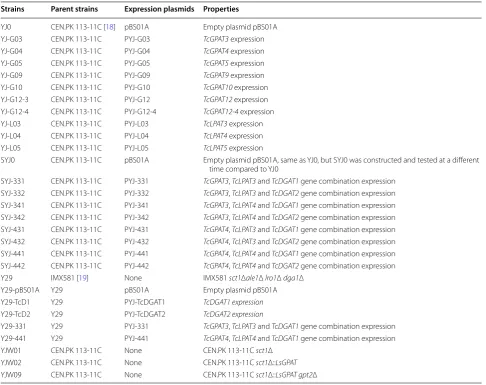This screenshot has width=486, height=385.
Task: Select the YJ-G03 strain cell
Action: [x=11, y=39]
